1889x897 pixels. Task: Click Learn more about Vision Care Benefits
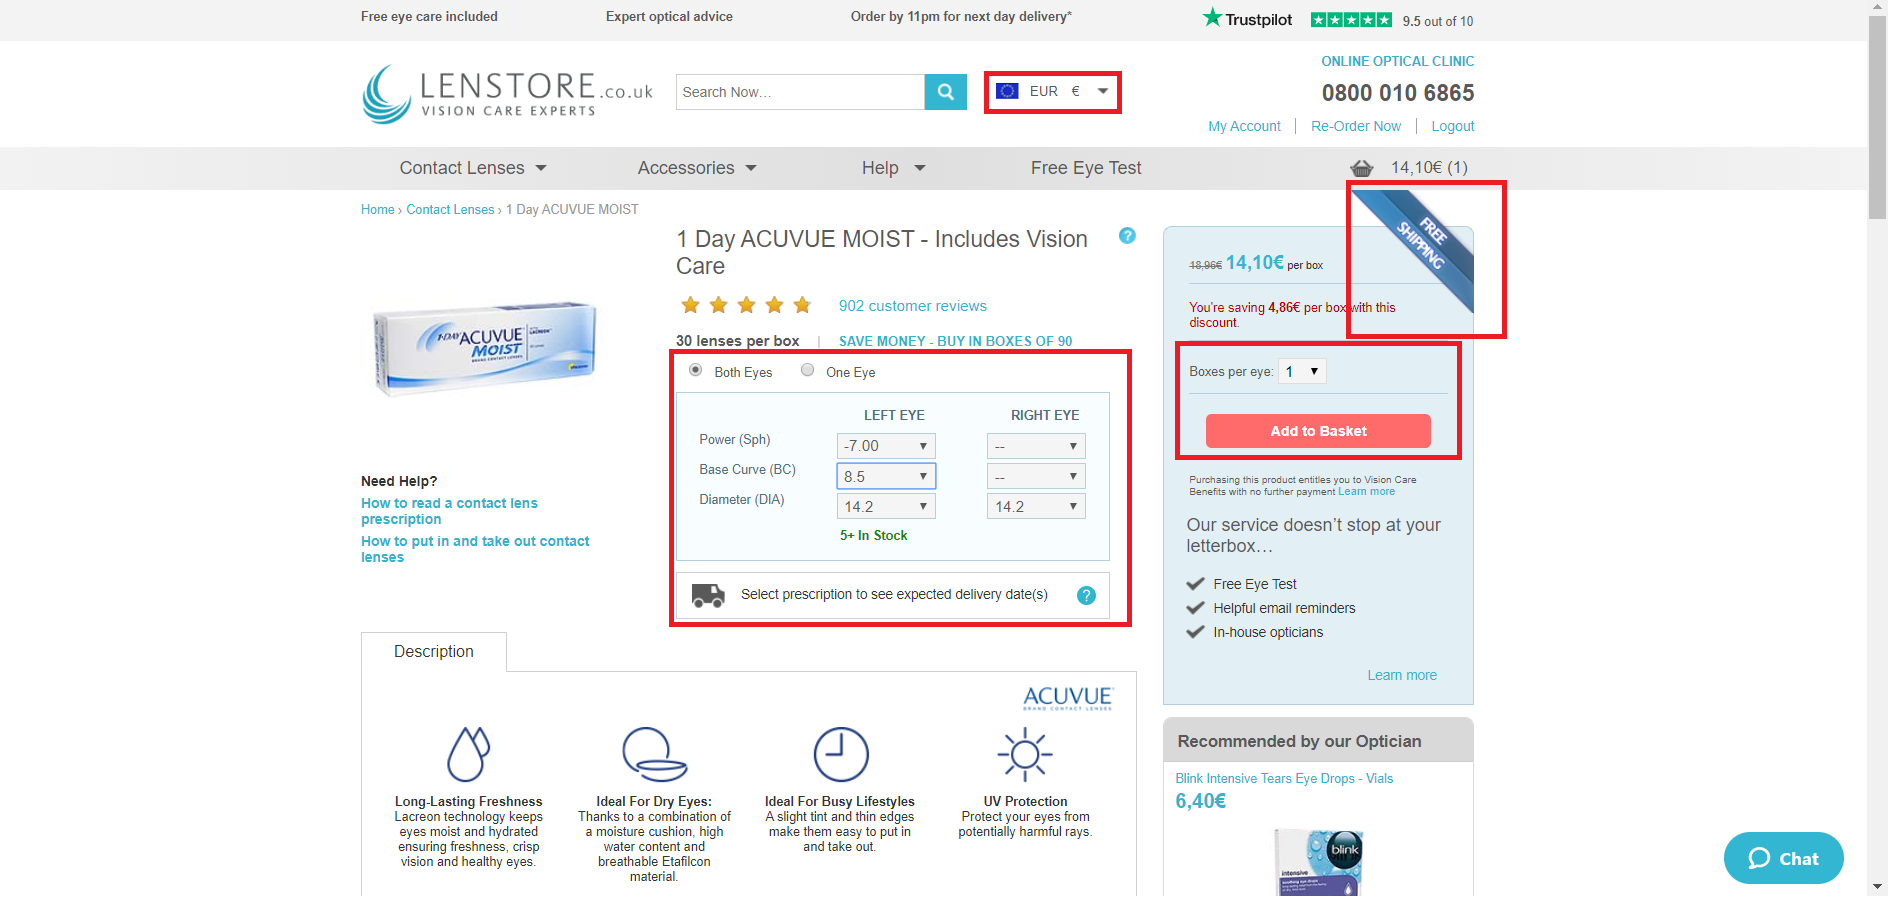[x=1366, y=491]
